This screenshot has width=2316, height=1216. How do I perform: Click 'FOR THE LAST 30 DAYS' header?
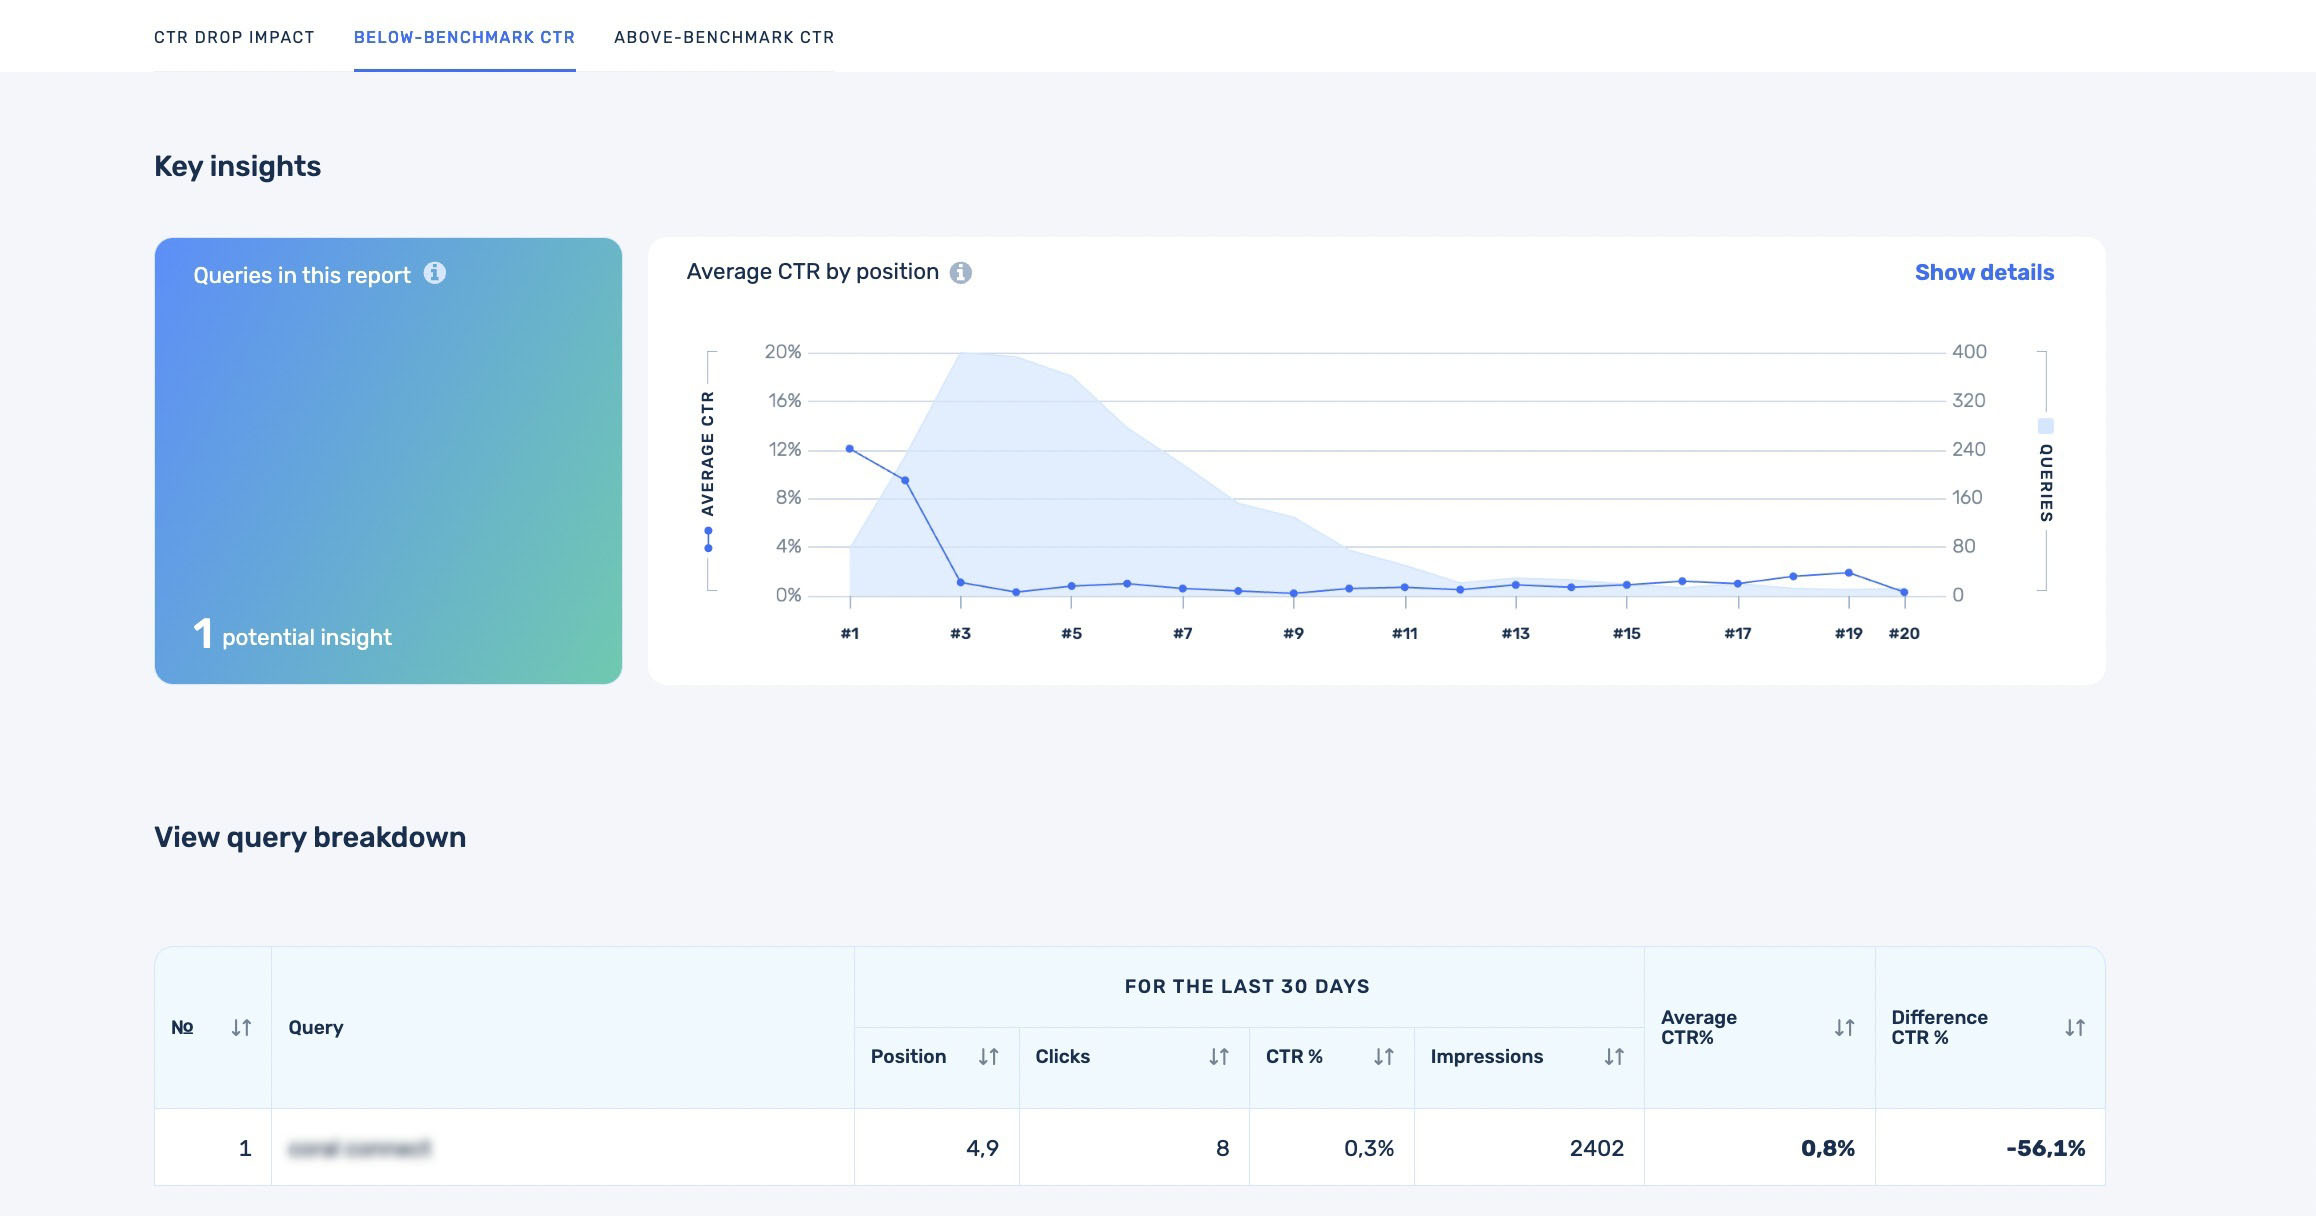point(1247,986)
